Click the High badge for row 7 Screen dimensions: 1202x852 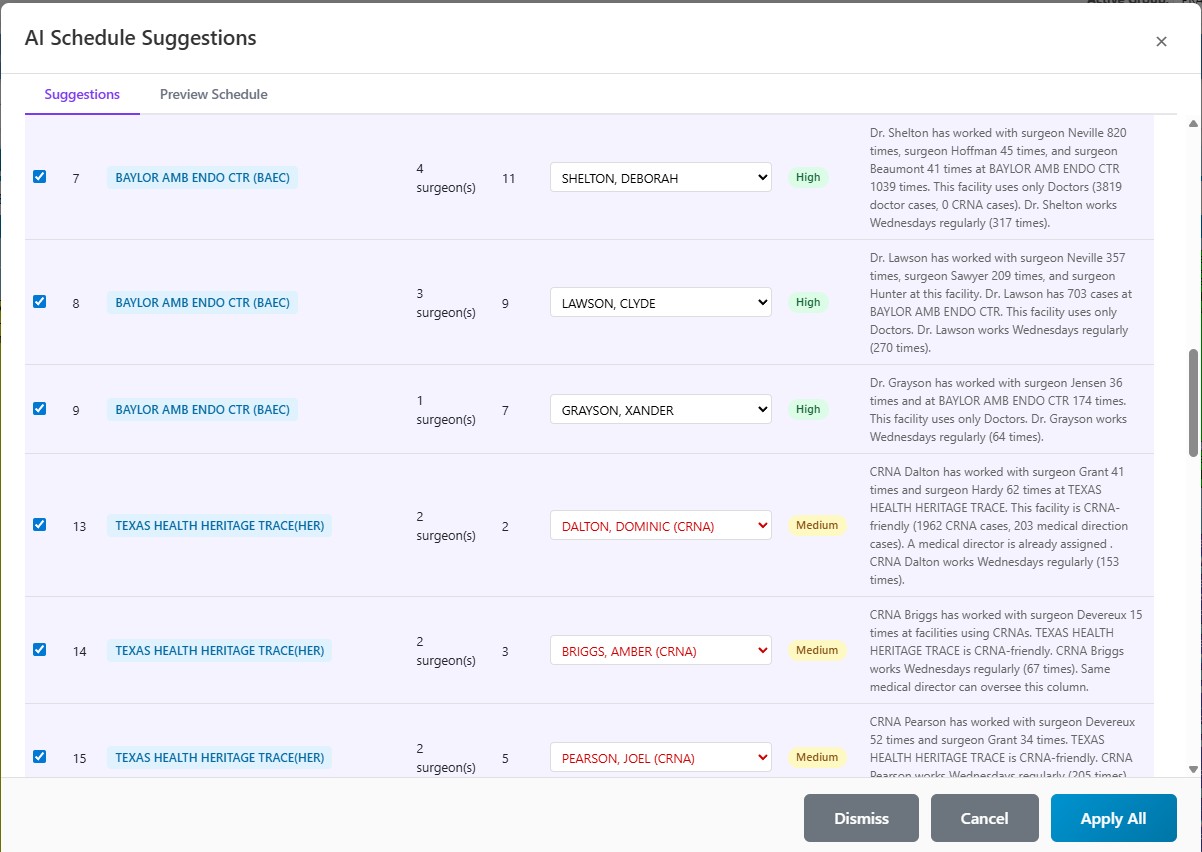(x=808, y=177)
